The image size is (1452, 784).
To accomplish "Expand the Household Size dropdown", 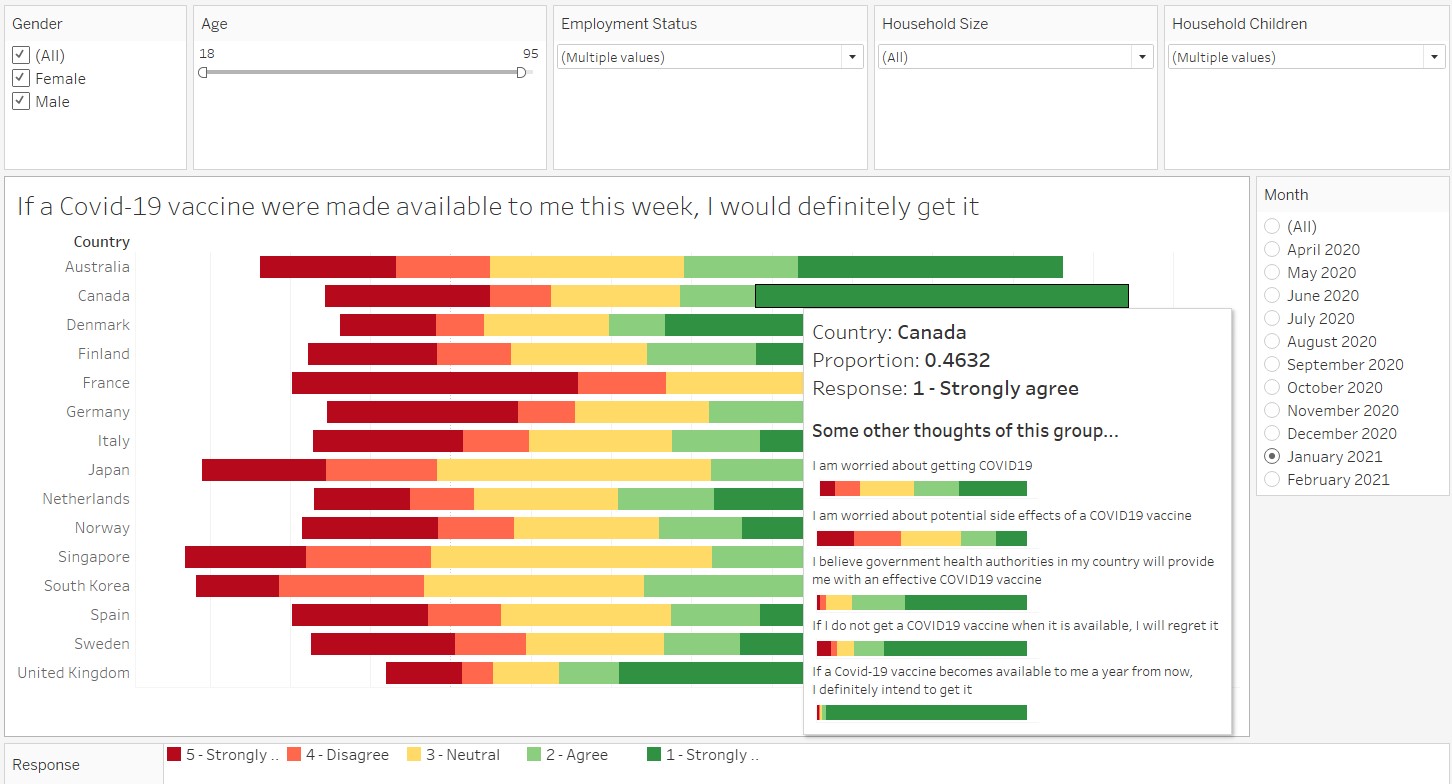I will pyautogui.click(x=1016, y=57).
